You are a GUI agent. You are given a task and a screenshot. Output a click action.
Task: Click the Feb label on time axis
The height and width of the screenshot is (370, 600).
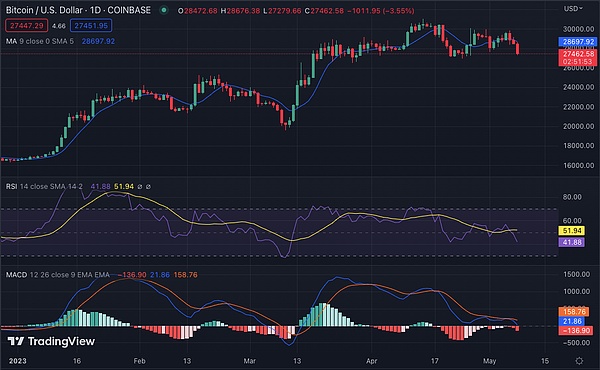(139, 361)
